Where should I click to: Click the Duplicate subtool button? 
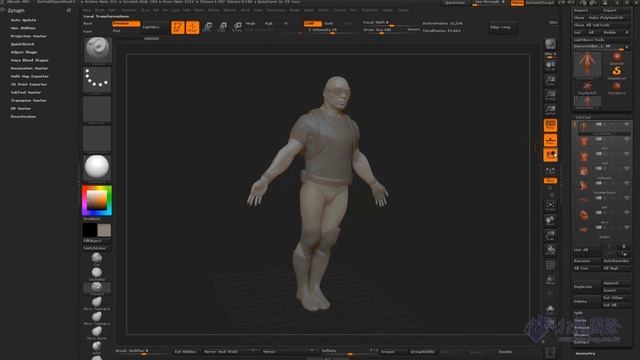click(587, 287)
